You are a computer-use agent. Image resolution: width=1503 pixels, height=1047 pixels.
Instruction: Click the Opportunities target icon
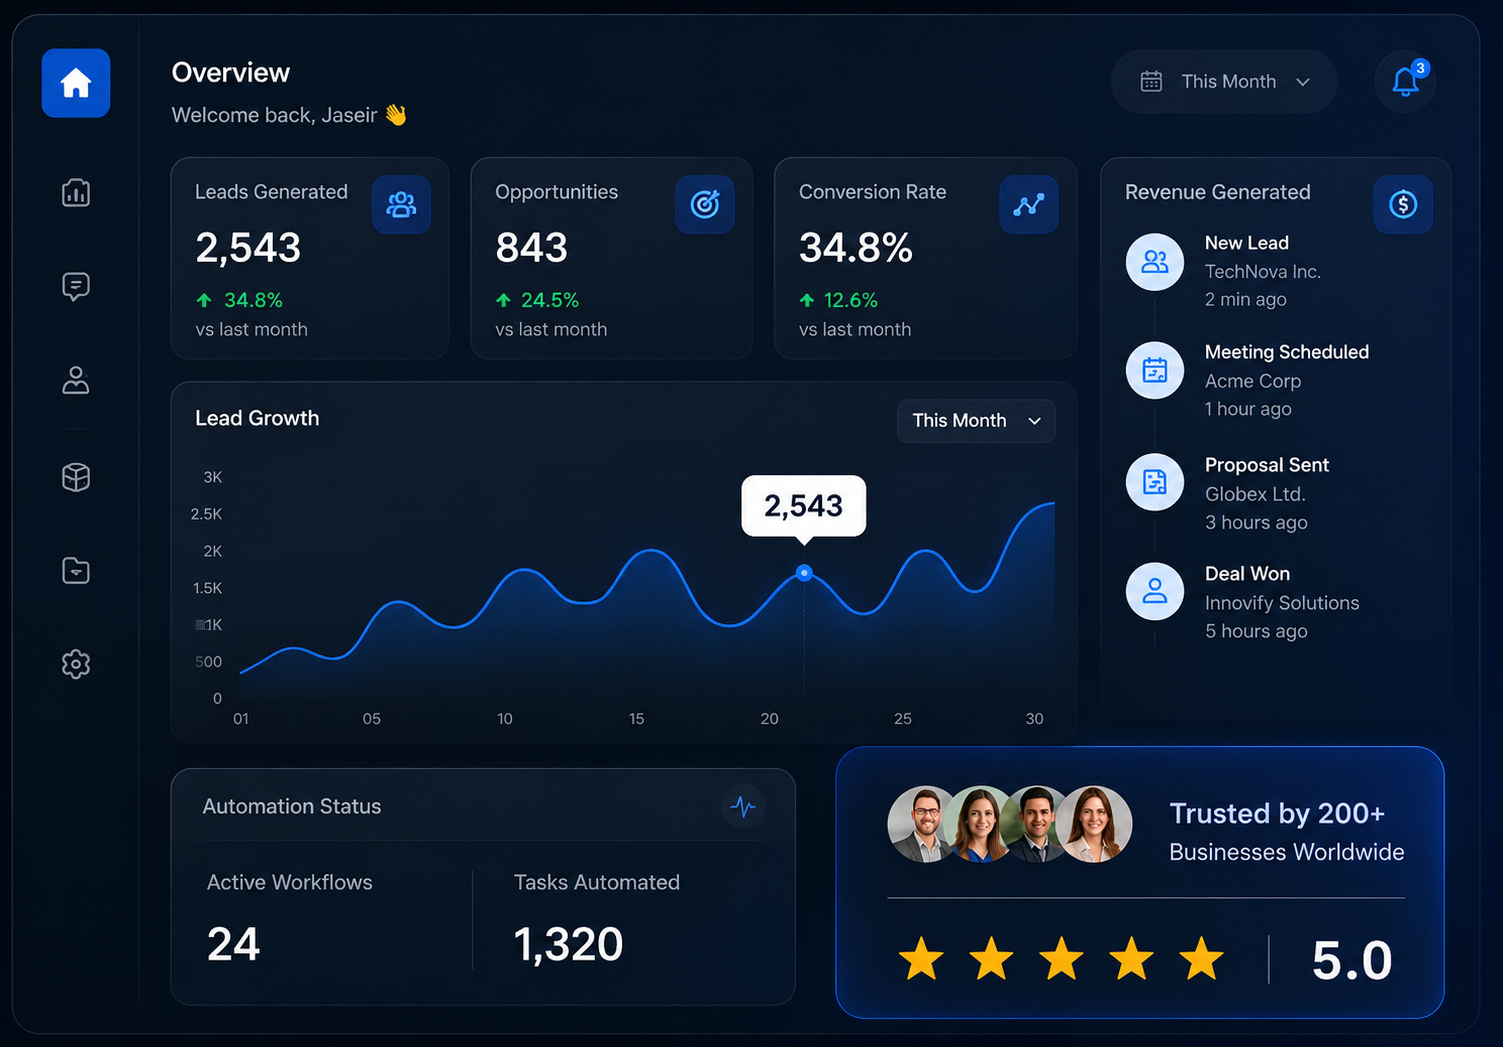click(705, 205)
